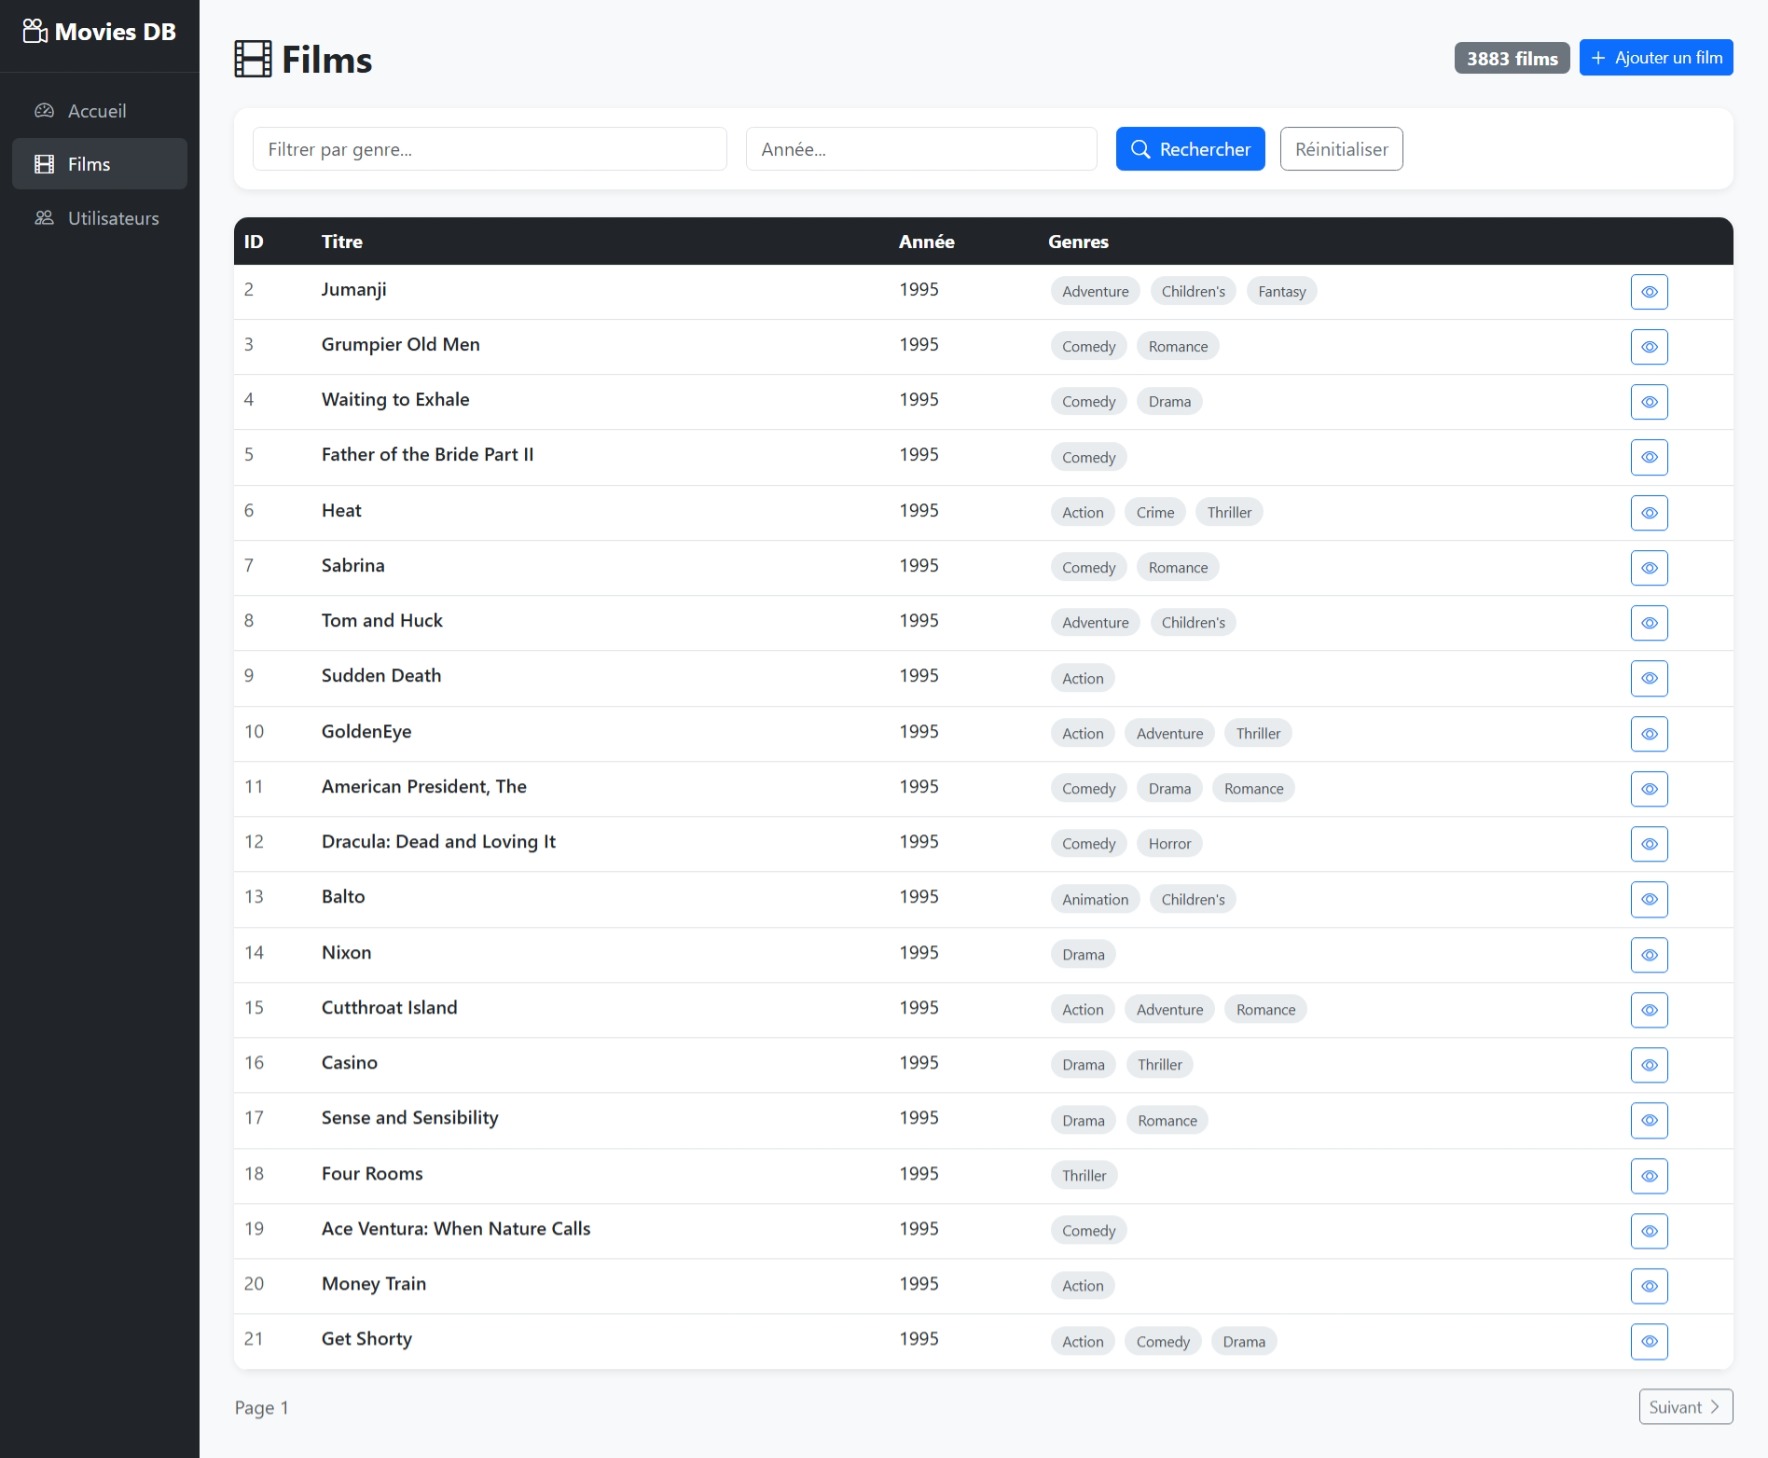The image size is (1768, 1458).
Task: View the Heat film via eye icon
Action: coord(1649,513)
